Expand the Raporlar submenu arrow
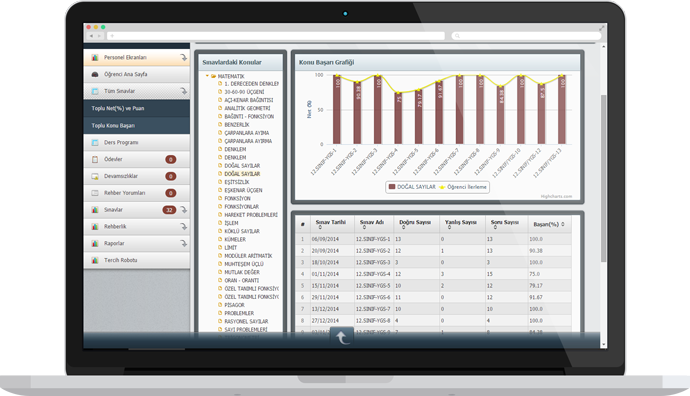This screenshot has width=690, height=396. pyautogui.click(x=184, y=243)
